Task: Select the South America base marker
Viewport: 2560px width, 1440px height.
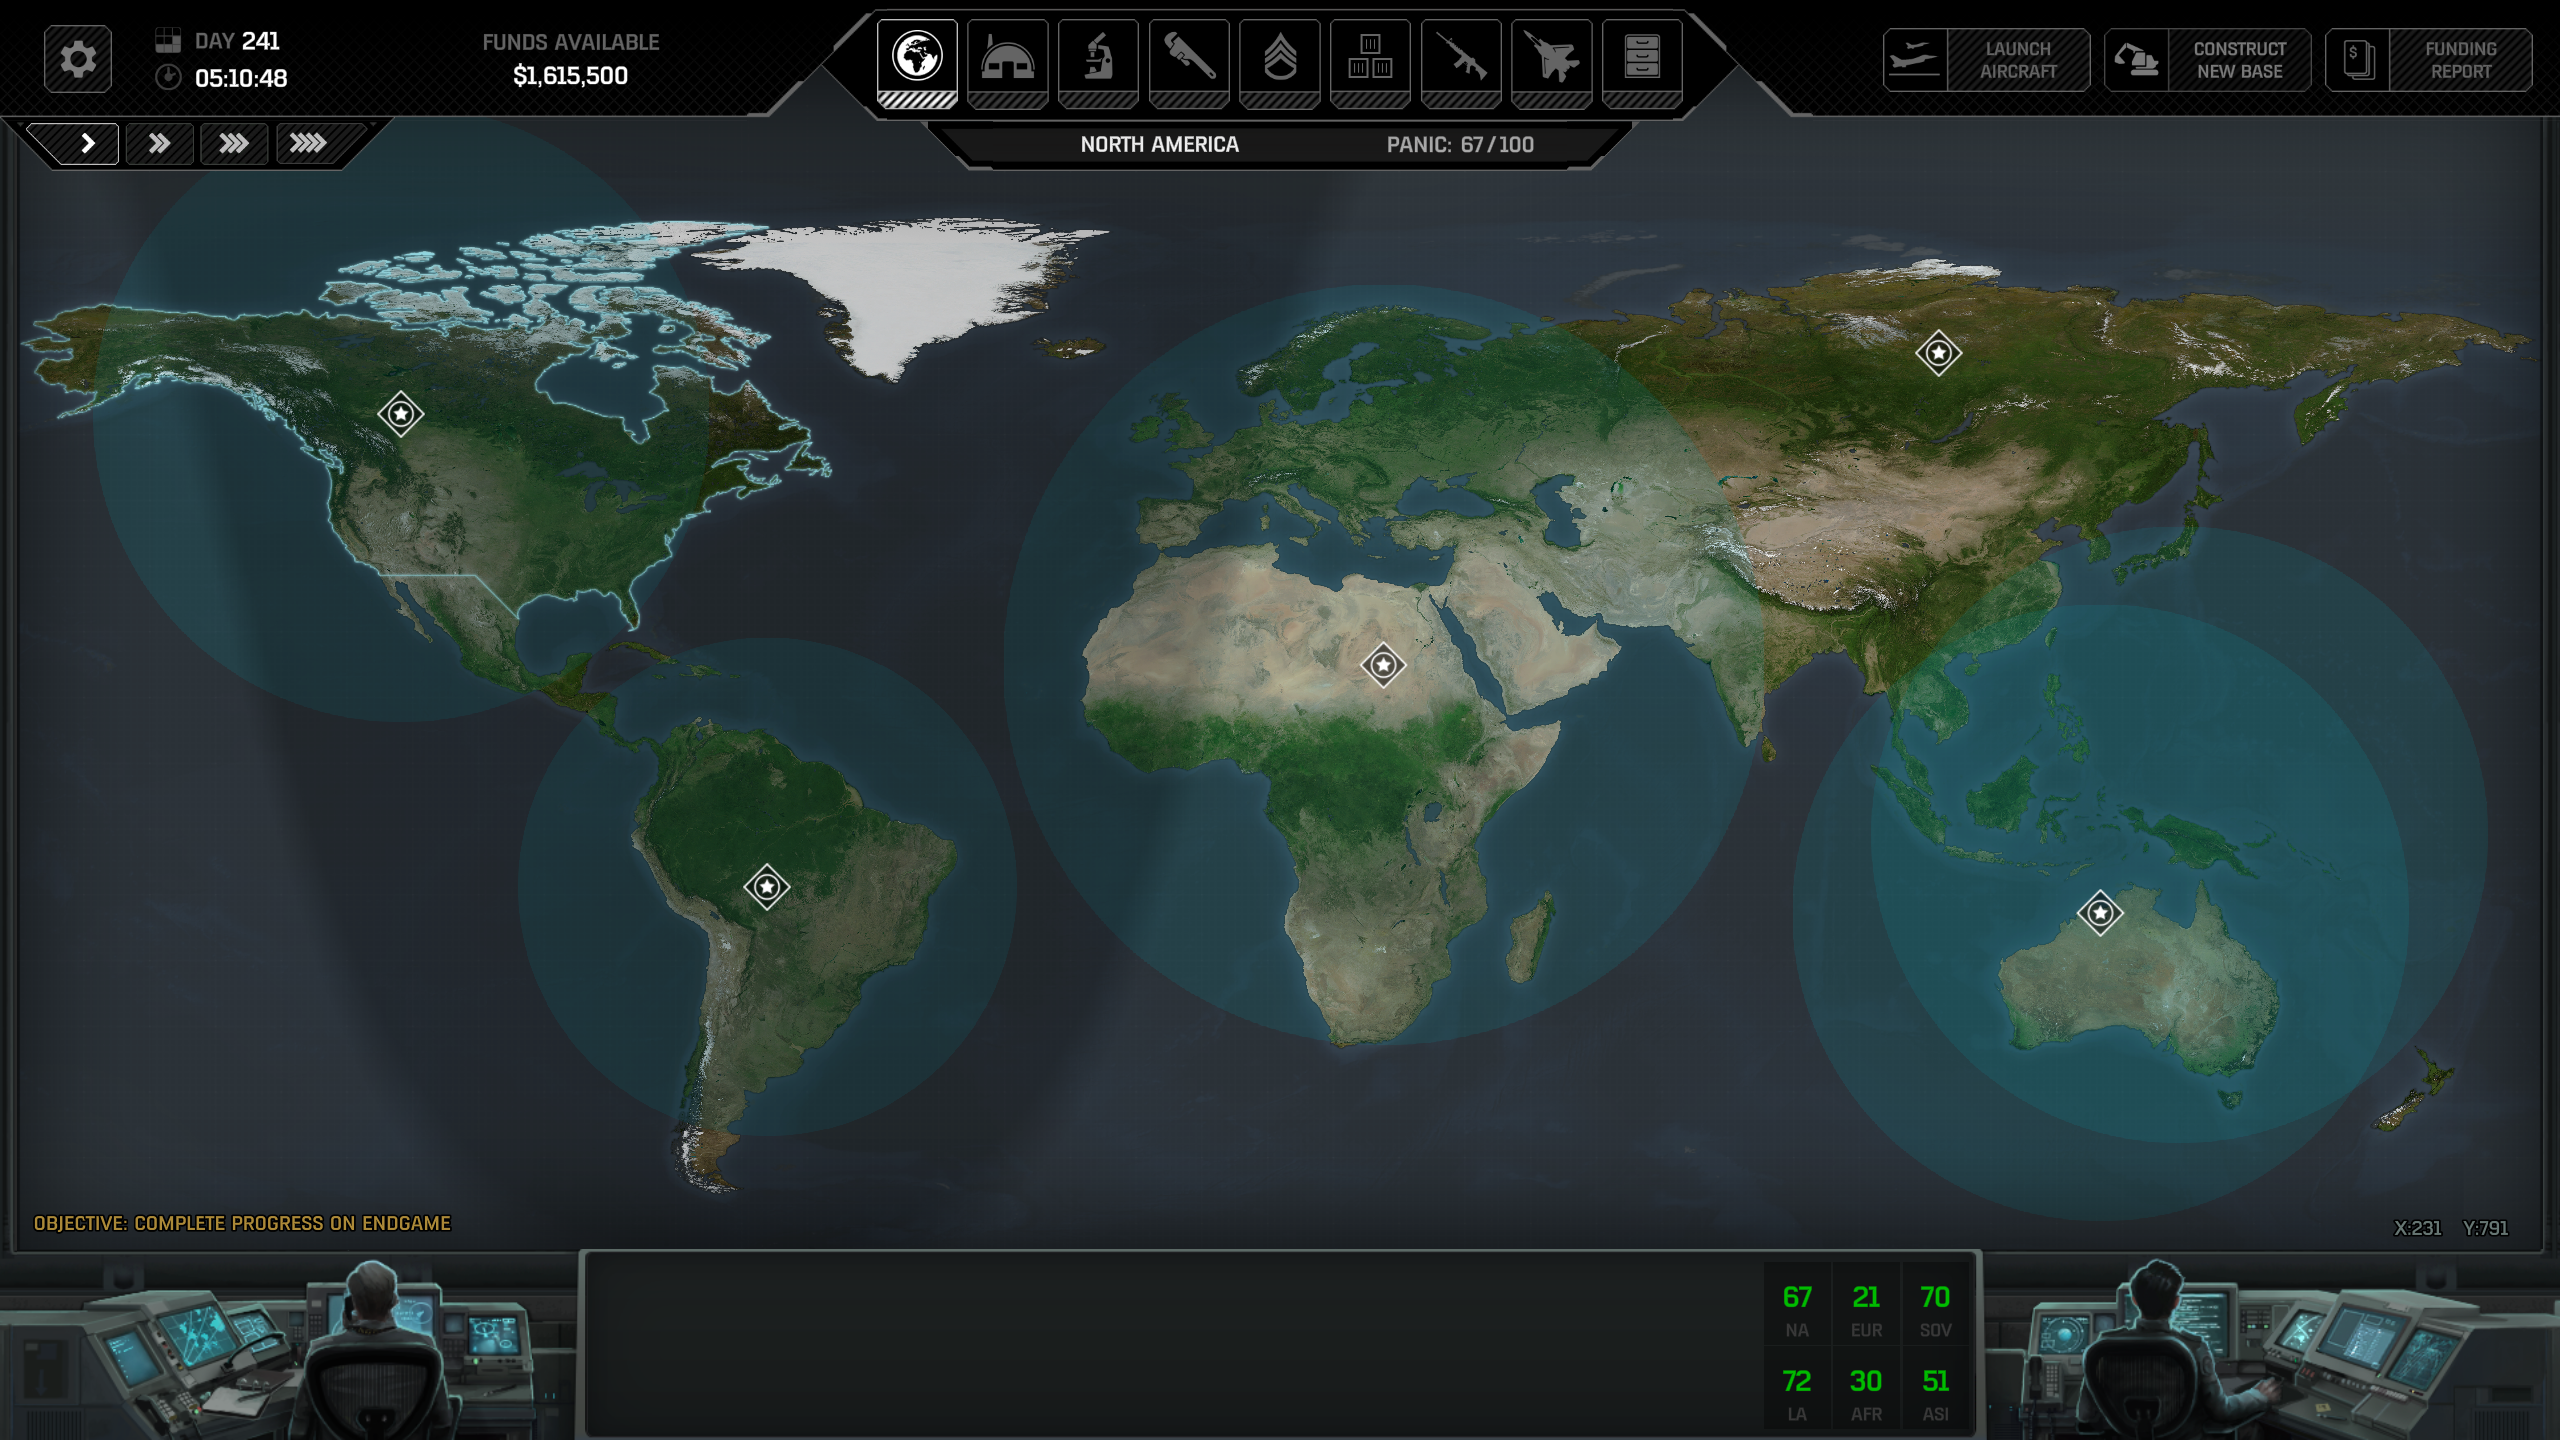Action: tap(767, 886)
